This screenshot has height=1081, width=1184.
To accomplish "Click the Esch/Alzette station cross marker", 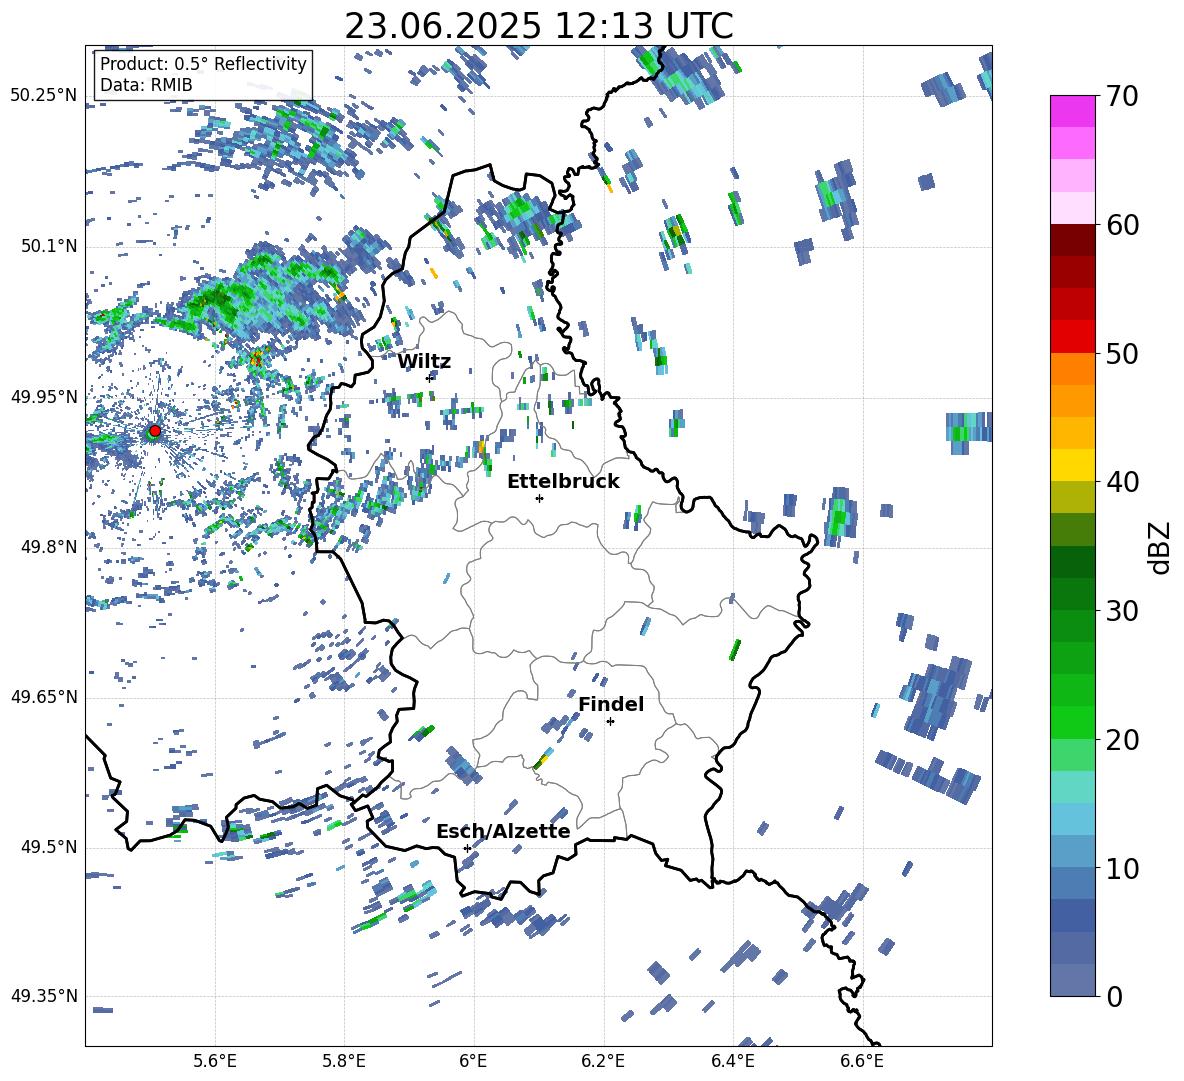I will click(467, 848).
